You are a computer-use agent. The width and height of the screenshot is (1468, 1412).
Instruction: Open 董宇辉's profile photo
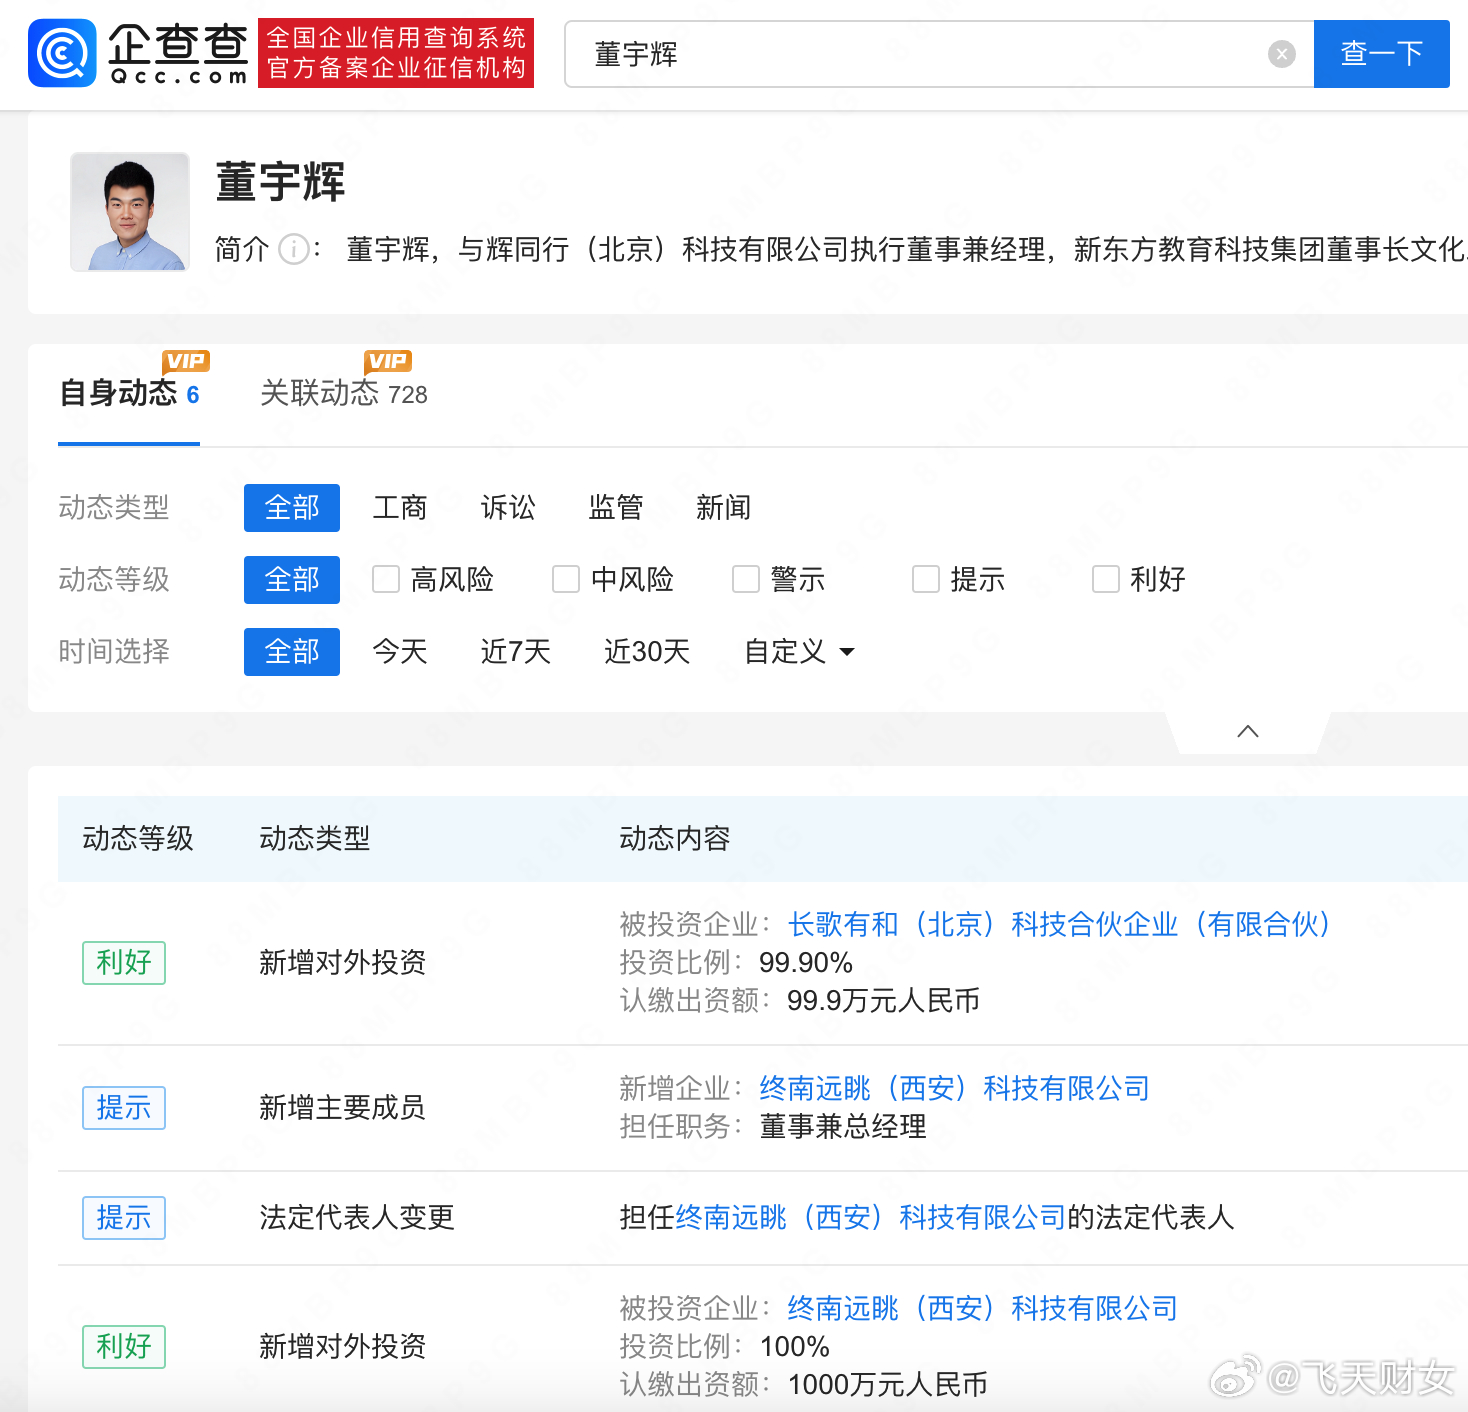pyautogui.click(x=130, y=212)
